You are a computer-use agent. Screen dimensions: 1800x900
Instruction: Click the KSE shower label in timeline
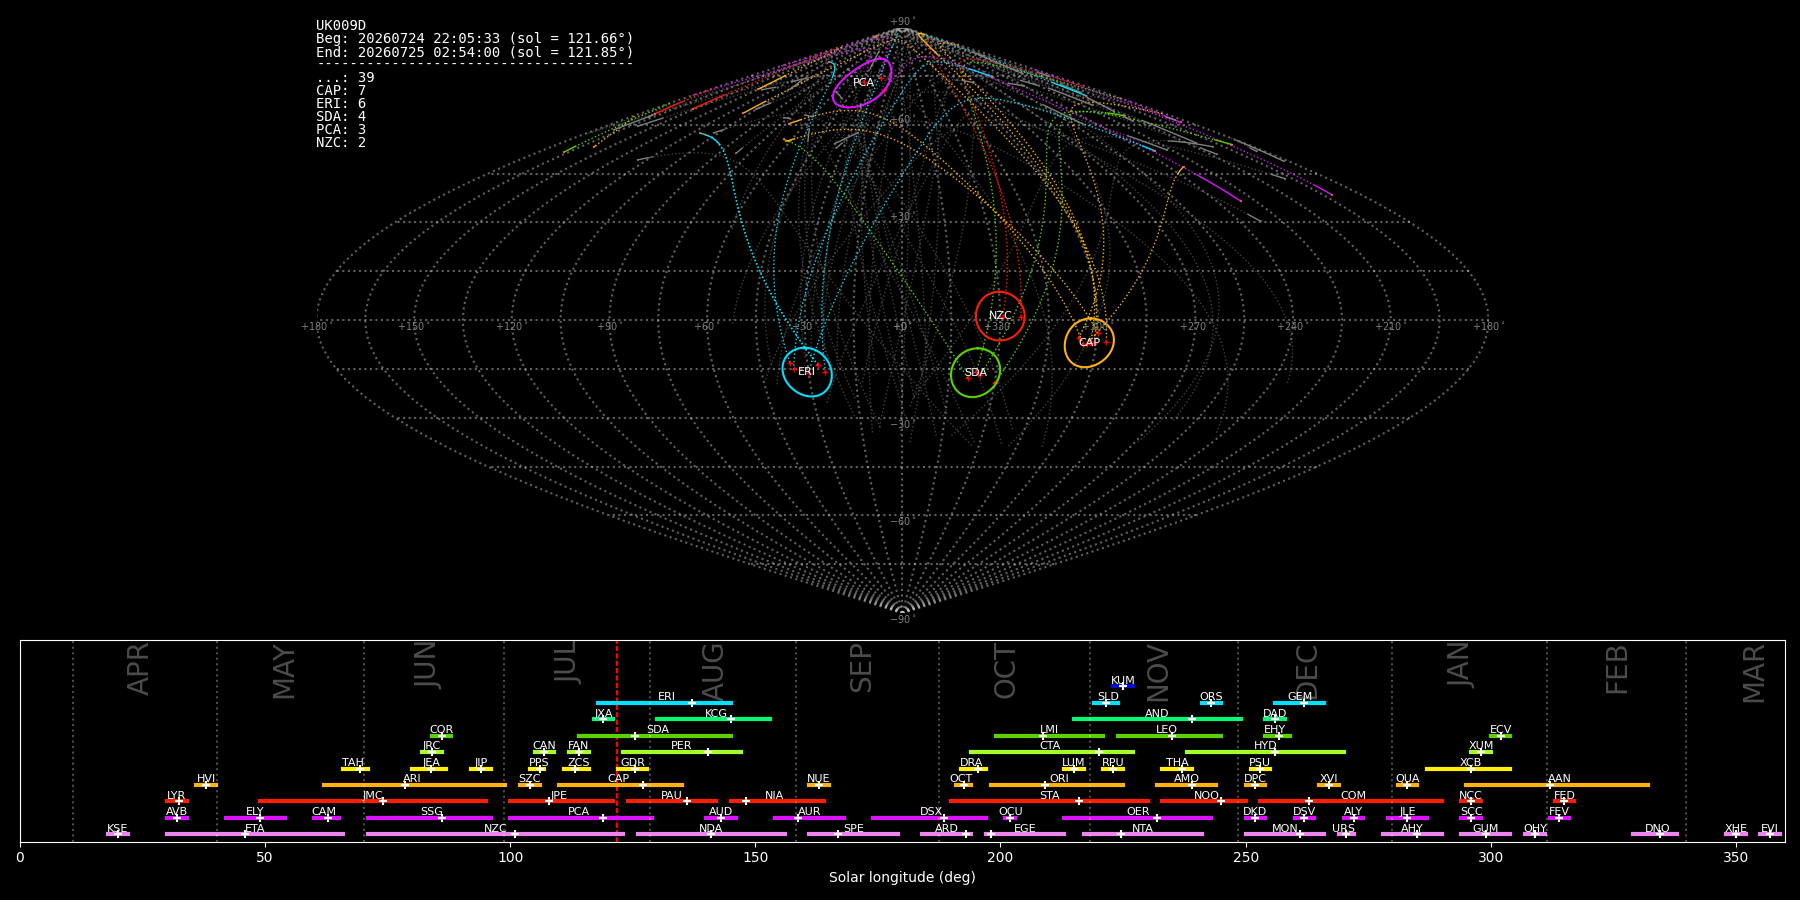(117, 829)
